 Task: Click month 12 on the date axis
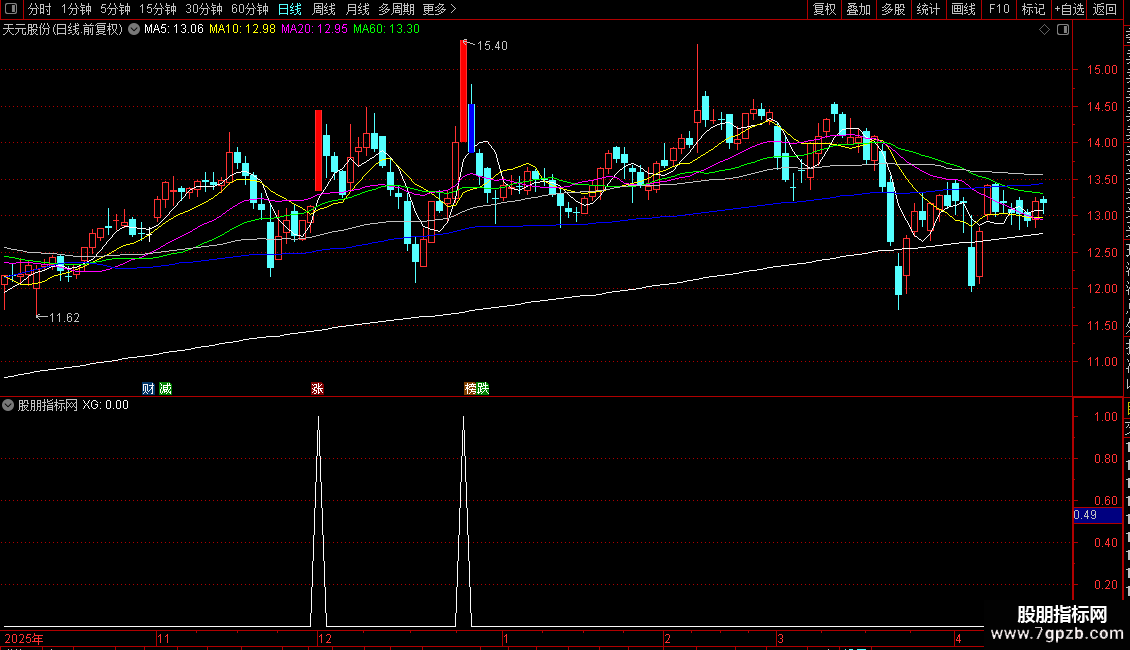pos(325,638)
